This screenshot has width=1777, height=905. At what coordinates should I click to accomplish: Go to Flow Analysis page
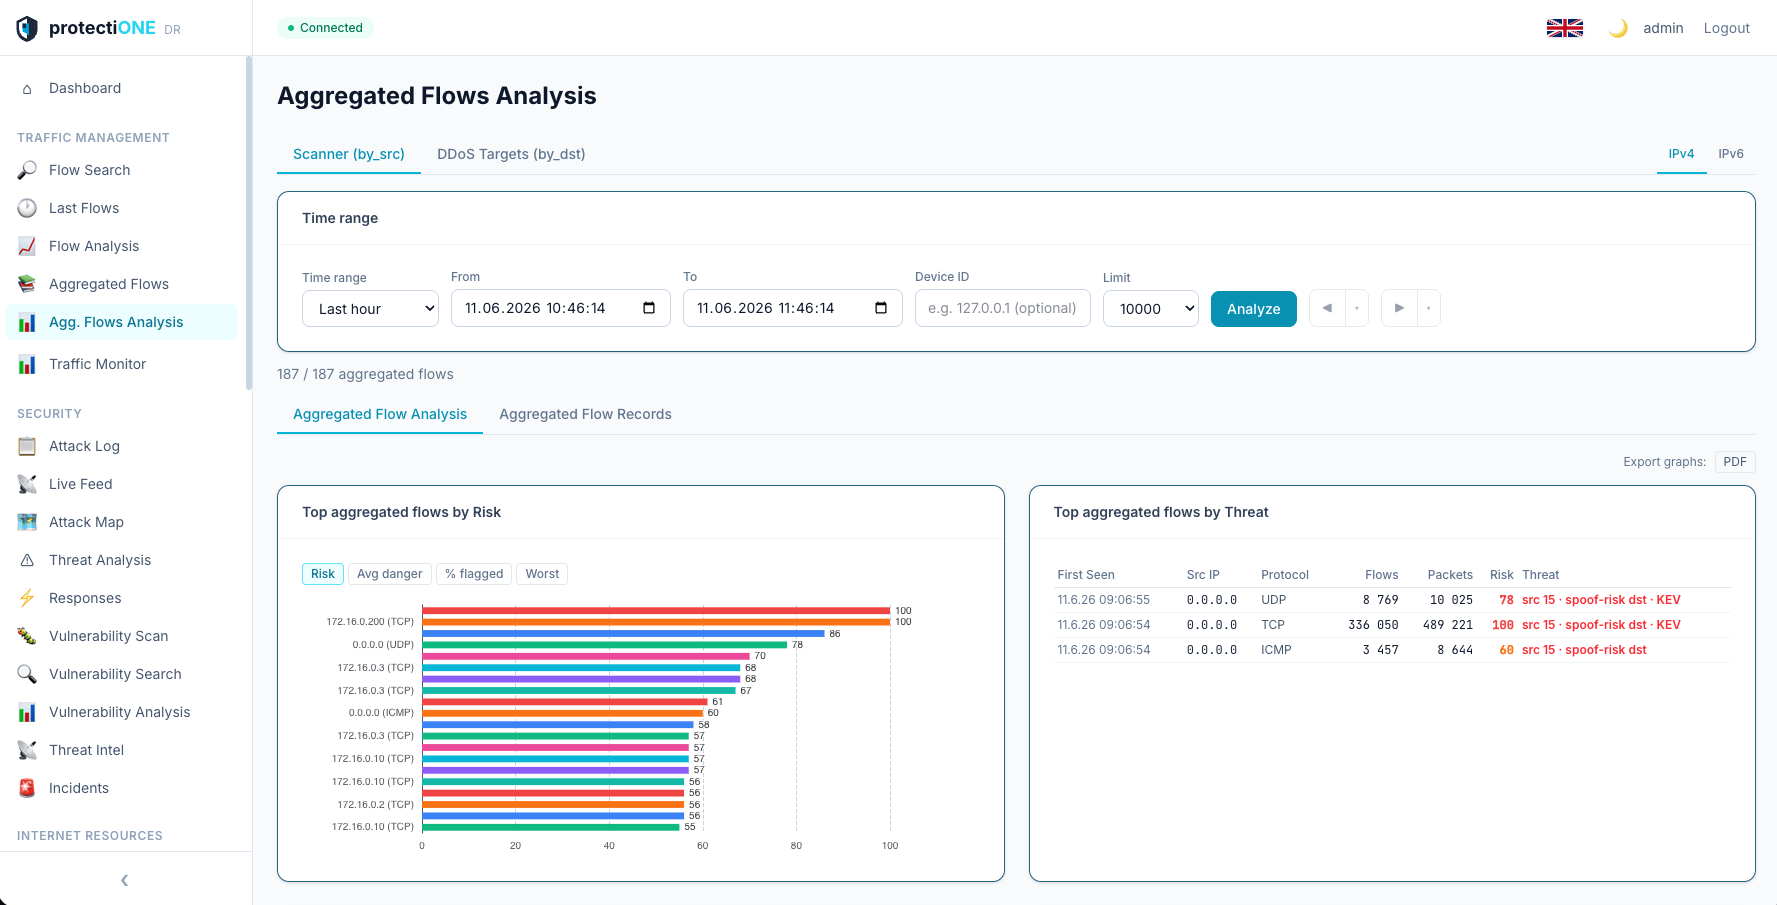(120, 246)
